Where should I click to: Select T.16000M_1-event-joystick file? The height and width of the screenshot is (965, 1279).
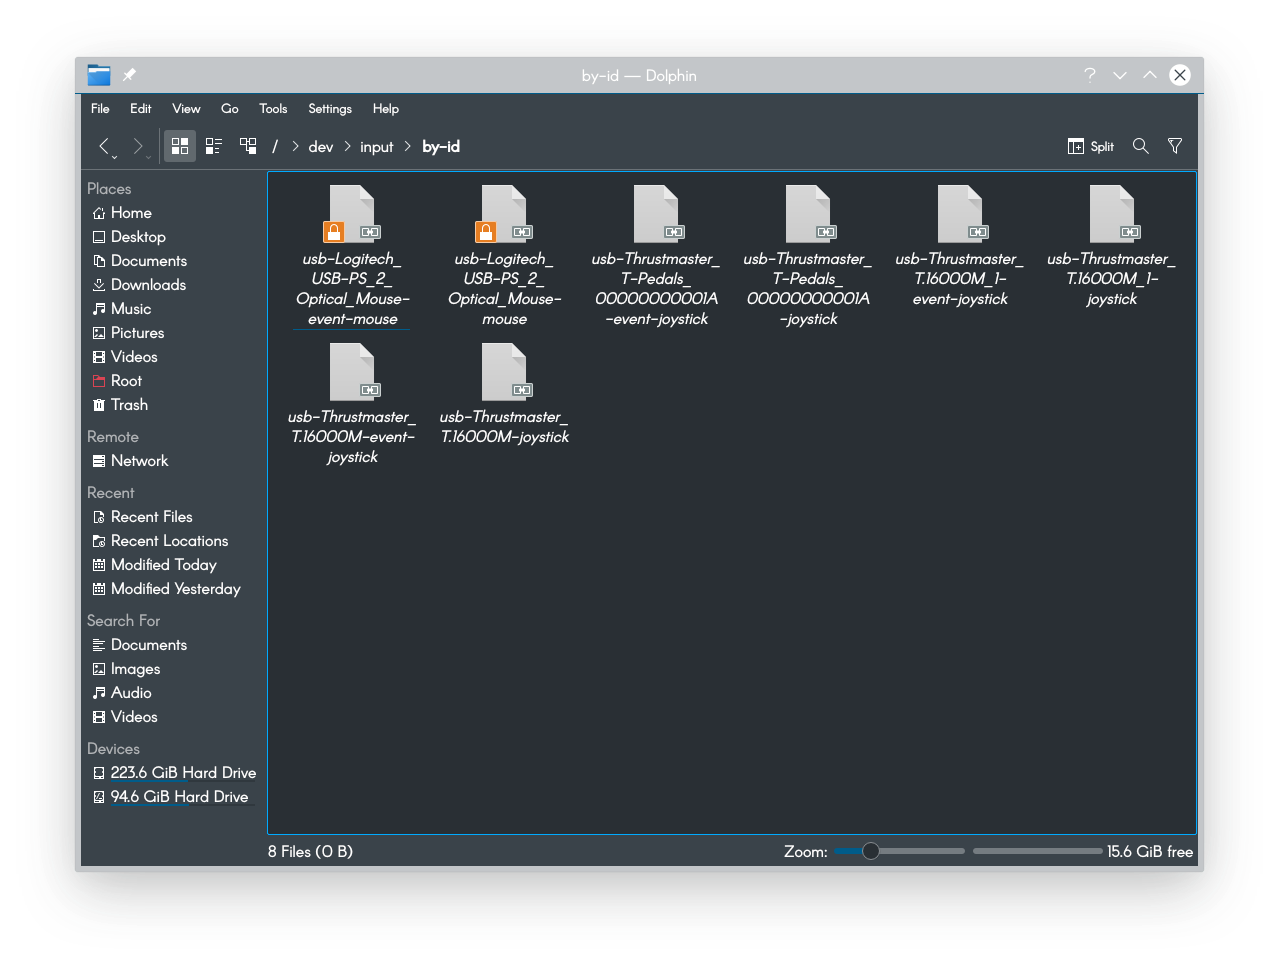click(960, 247)
